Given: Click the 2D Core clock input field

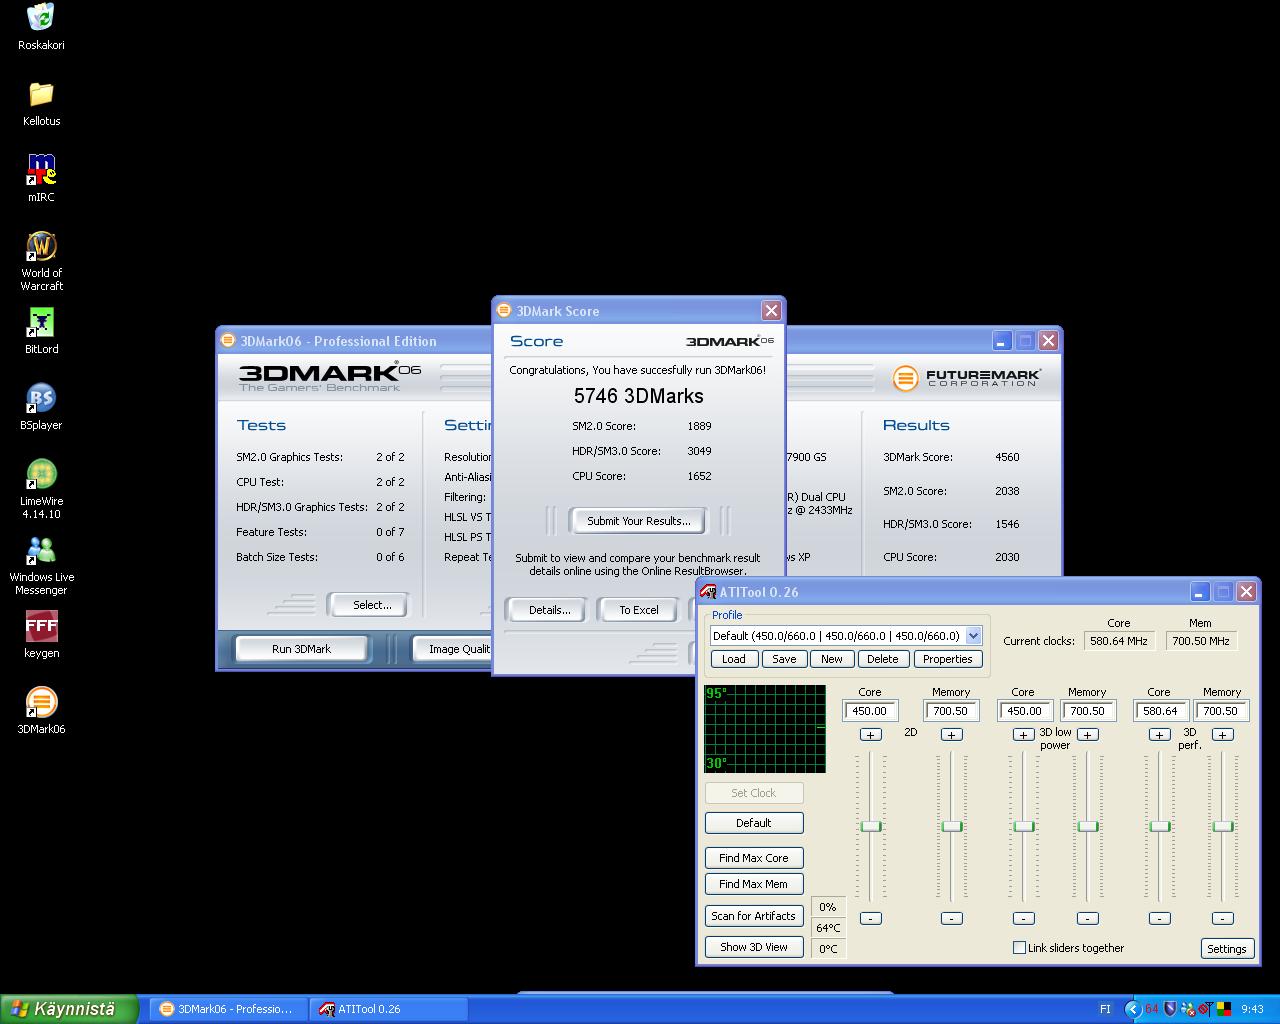Looking at the screenshot, I should [871, 711].
